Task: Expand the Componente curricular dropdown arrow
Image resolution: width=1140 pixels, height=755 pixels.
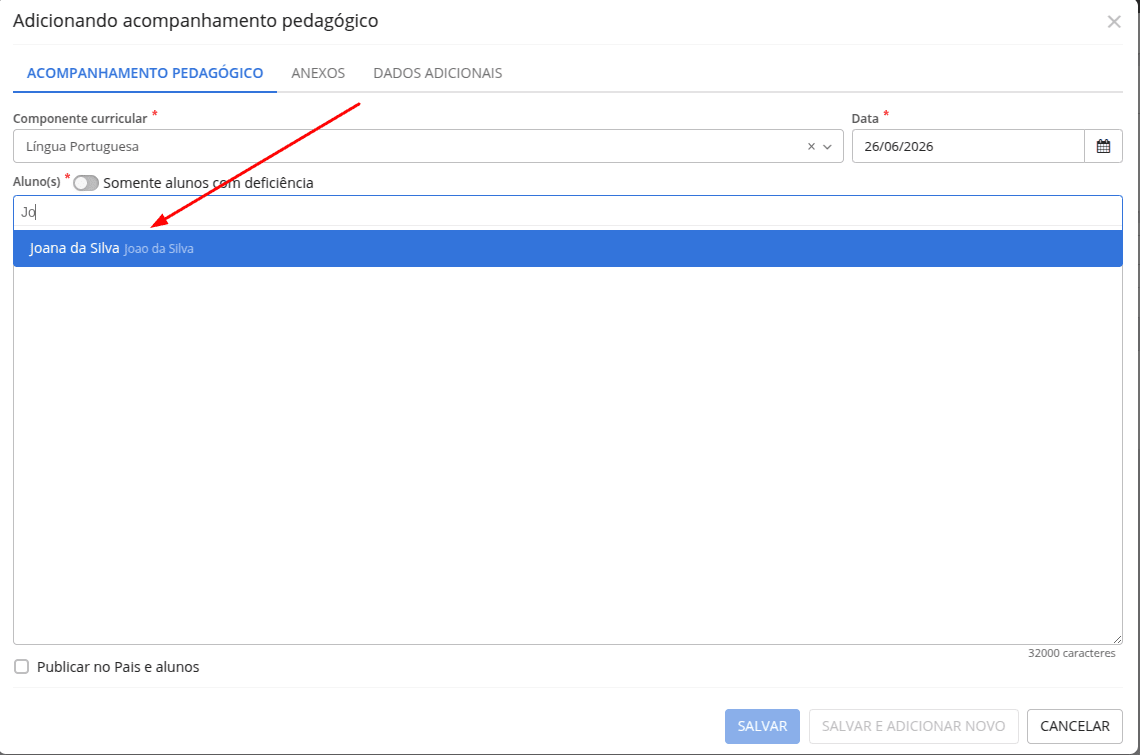Action: (827, 146)
